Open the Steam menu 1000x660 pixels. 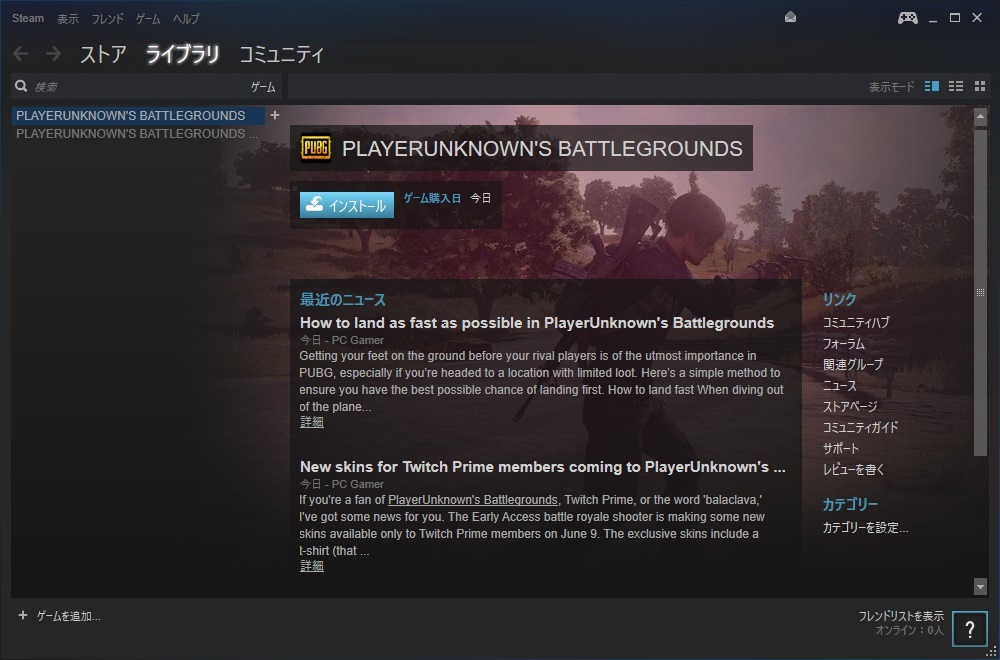[x=28, y=18]
